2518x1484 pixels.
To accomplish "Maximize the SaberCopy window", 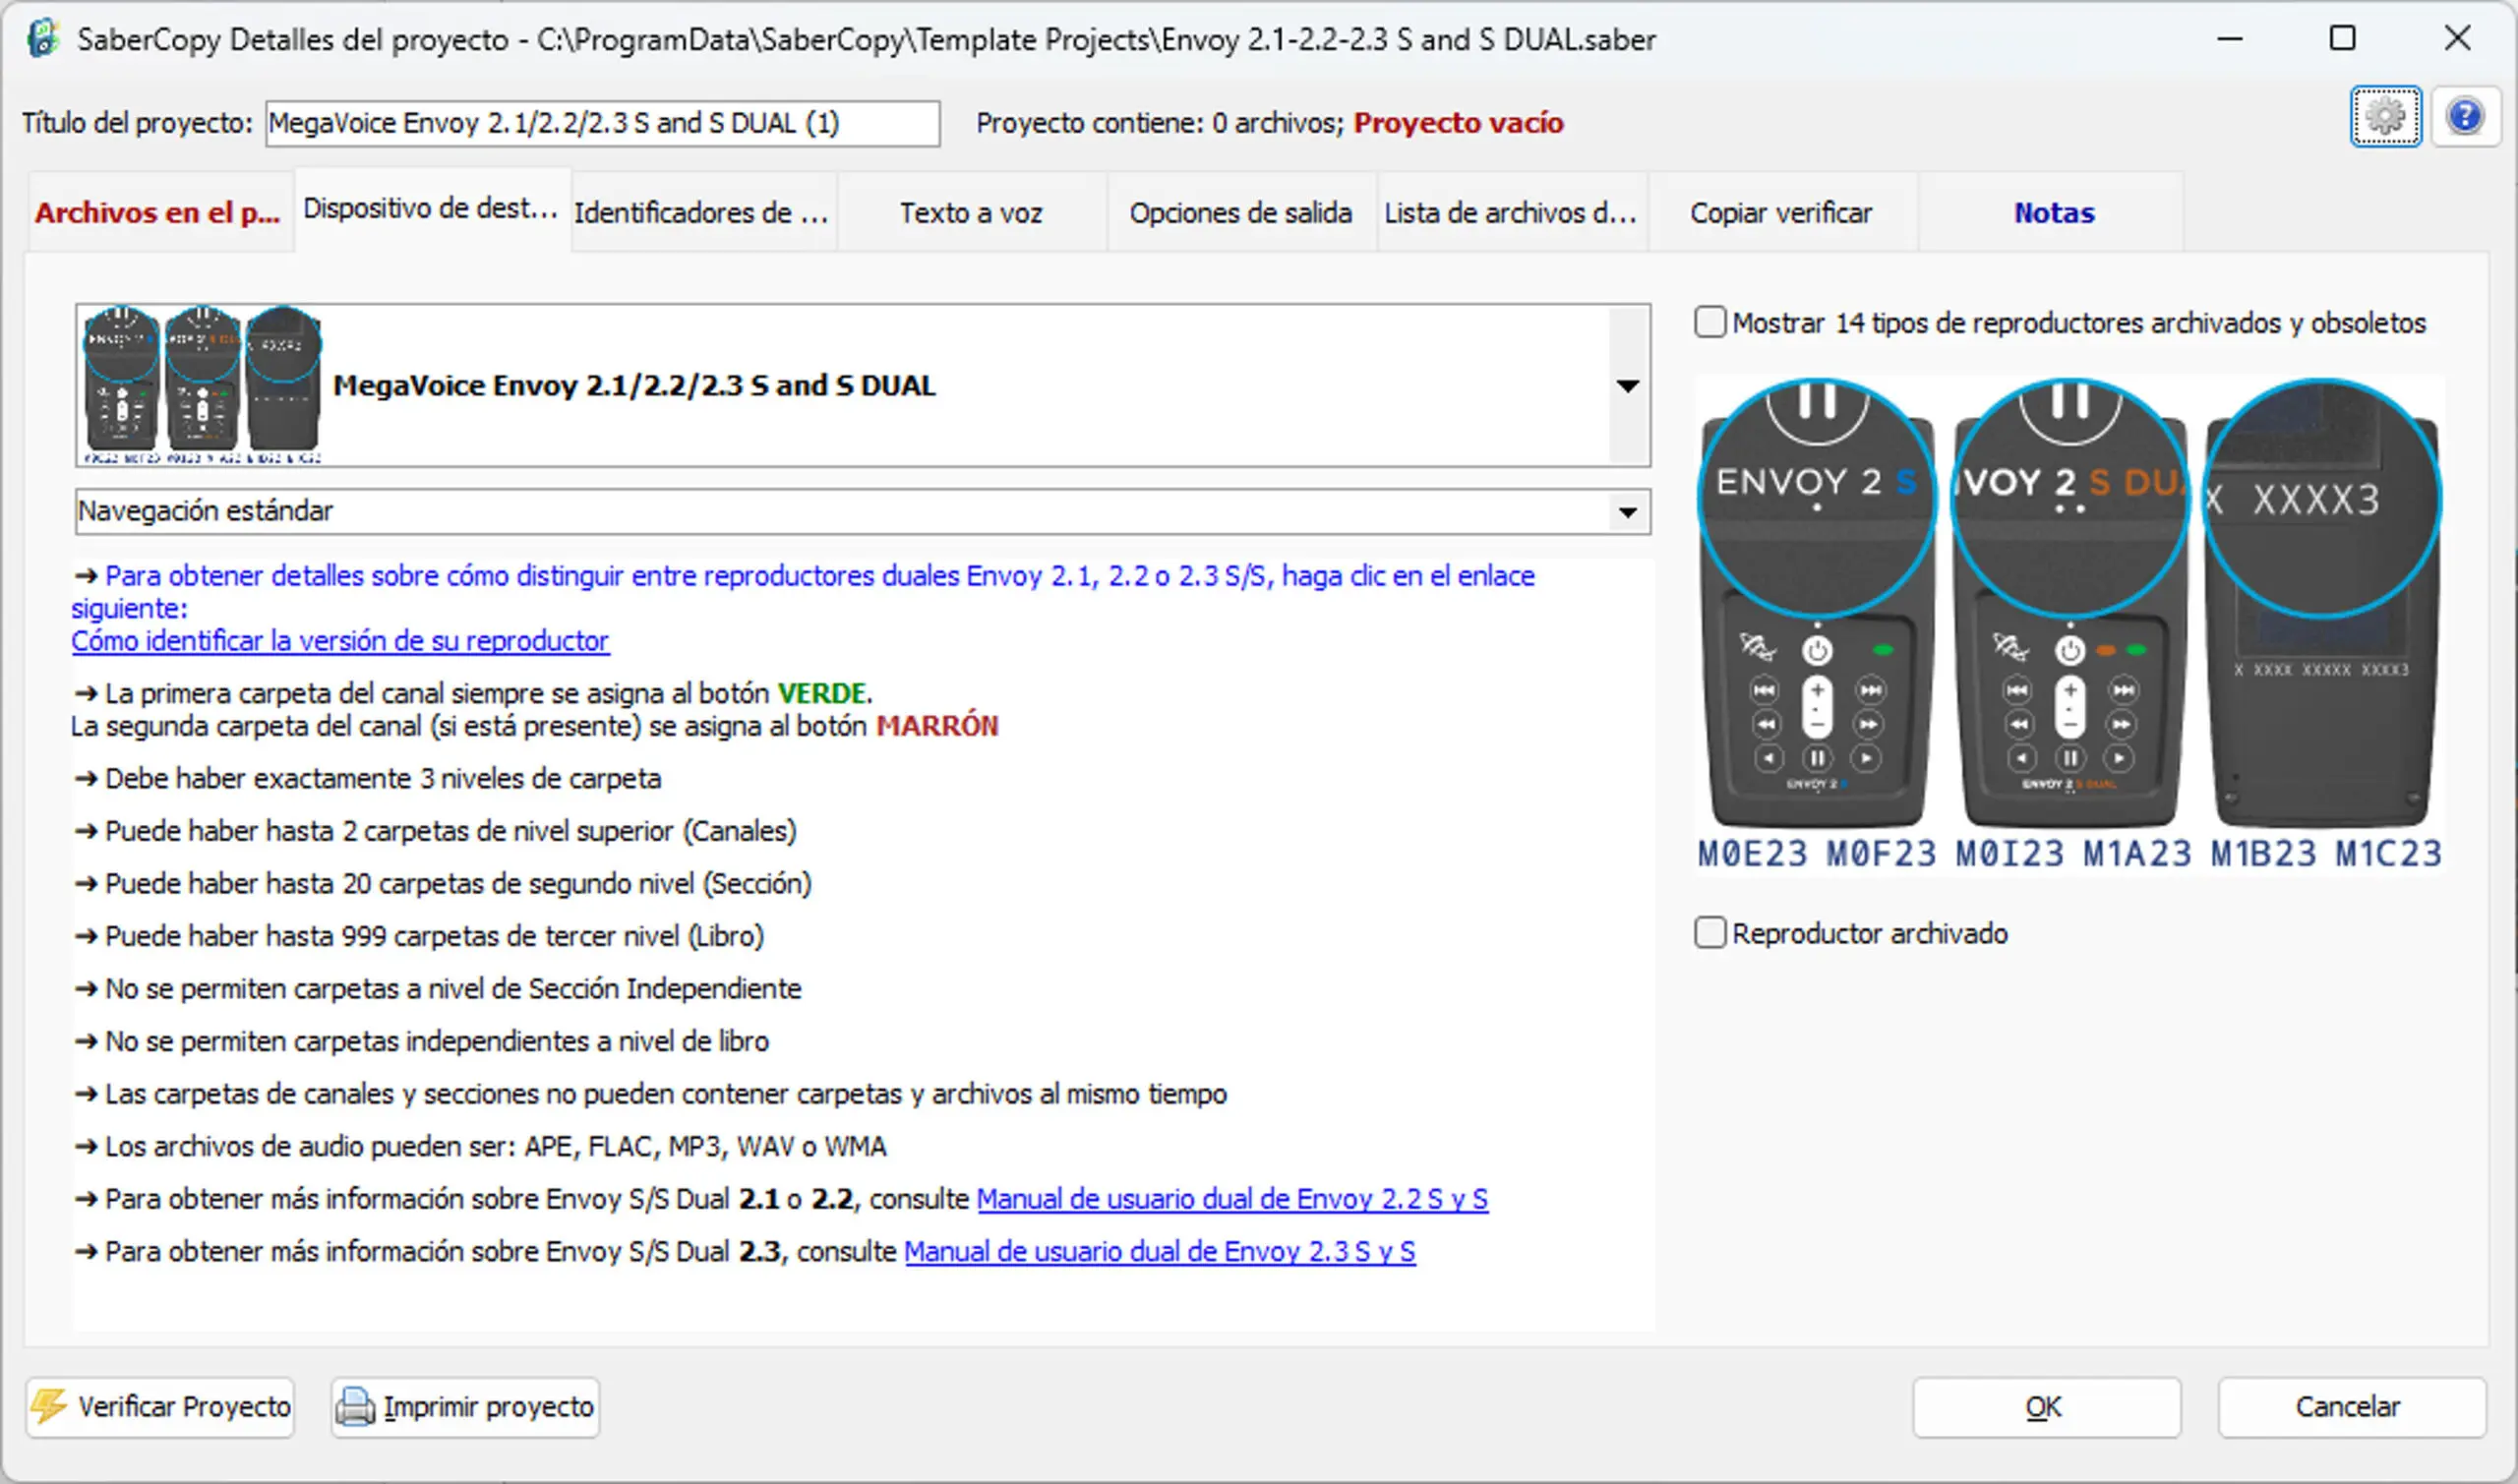I will click(2343, 39).
